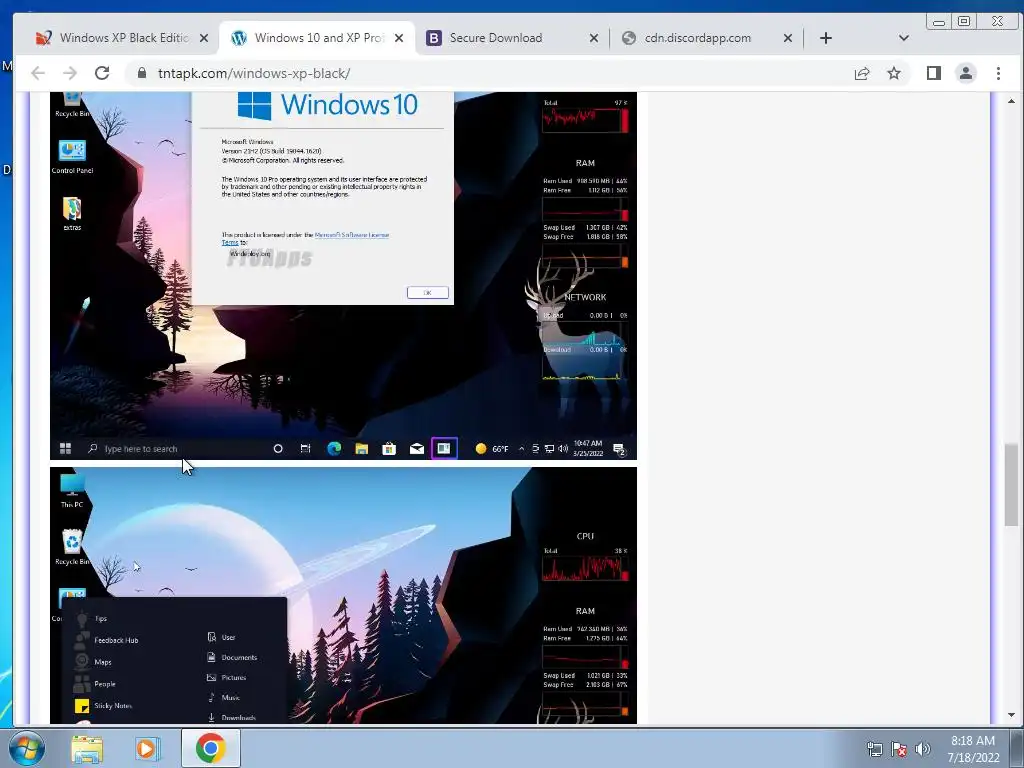
Task: Click the vertical scrollbar thumb
Action: click(1011, 485)
